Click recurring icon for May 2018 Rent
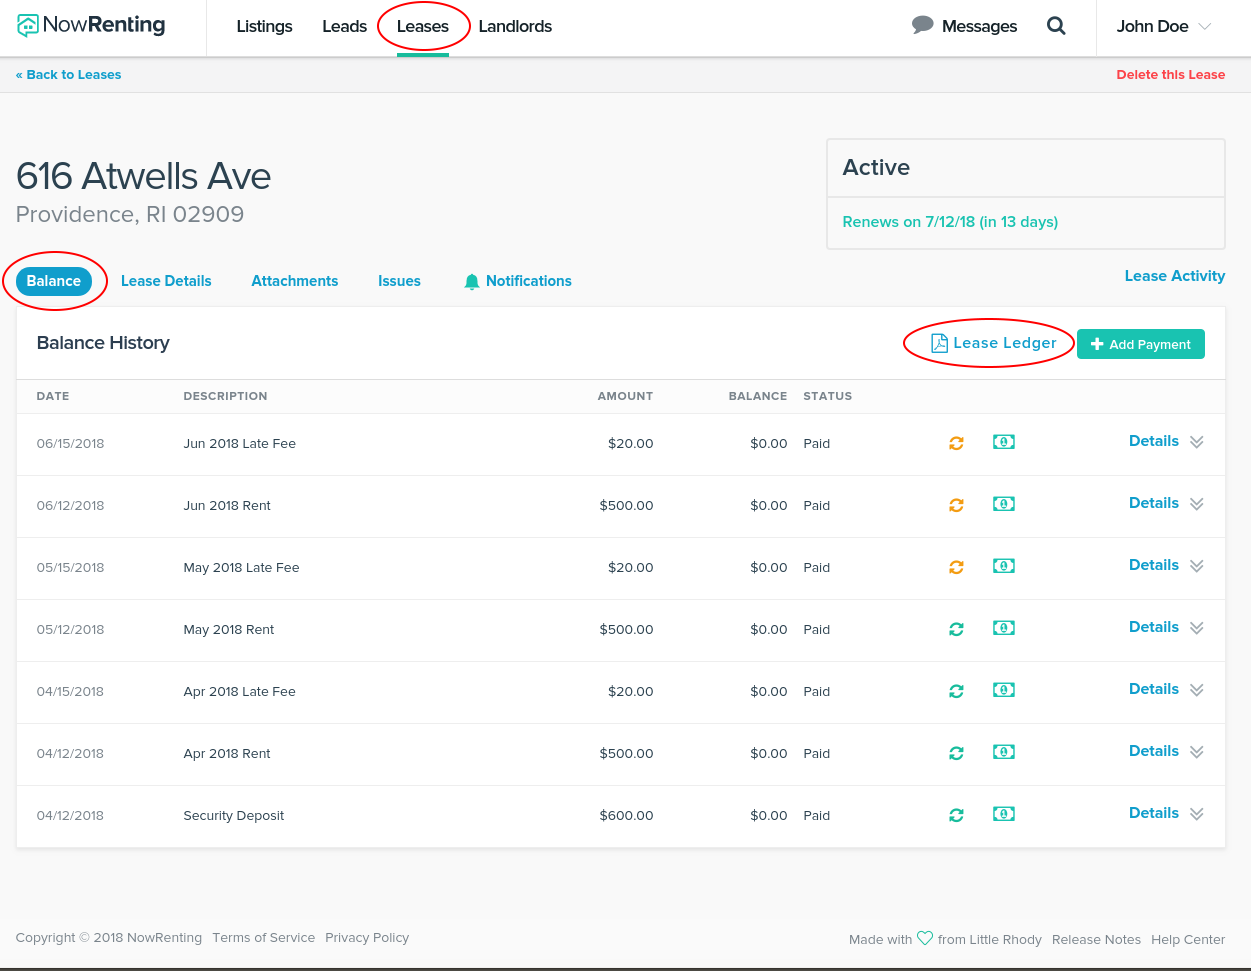Screen dimensions: 1251x971 click(956, 629)
